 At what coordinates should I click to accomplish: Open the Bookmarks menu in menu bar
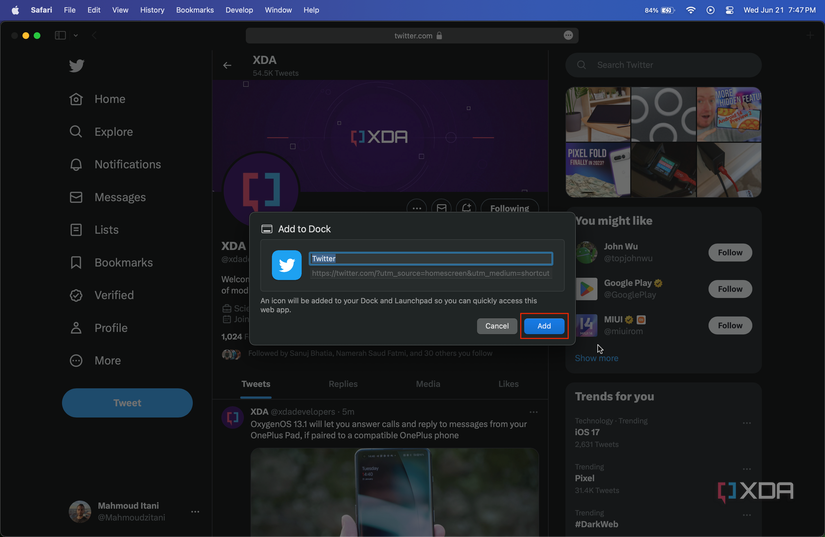[195, 10]
